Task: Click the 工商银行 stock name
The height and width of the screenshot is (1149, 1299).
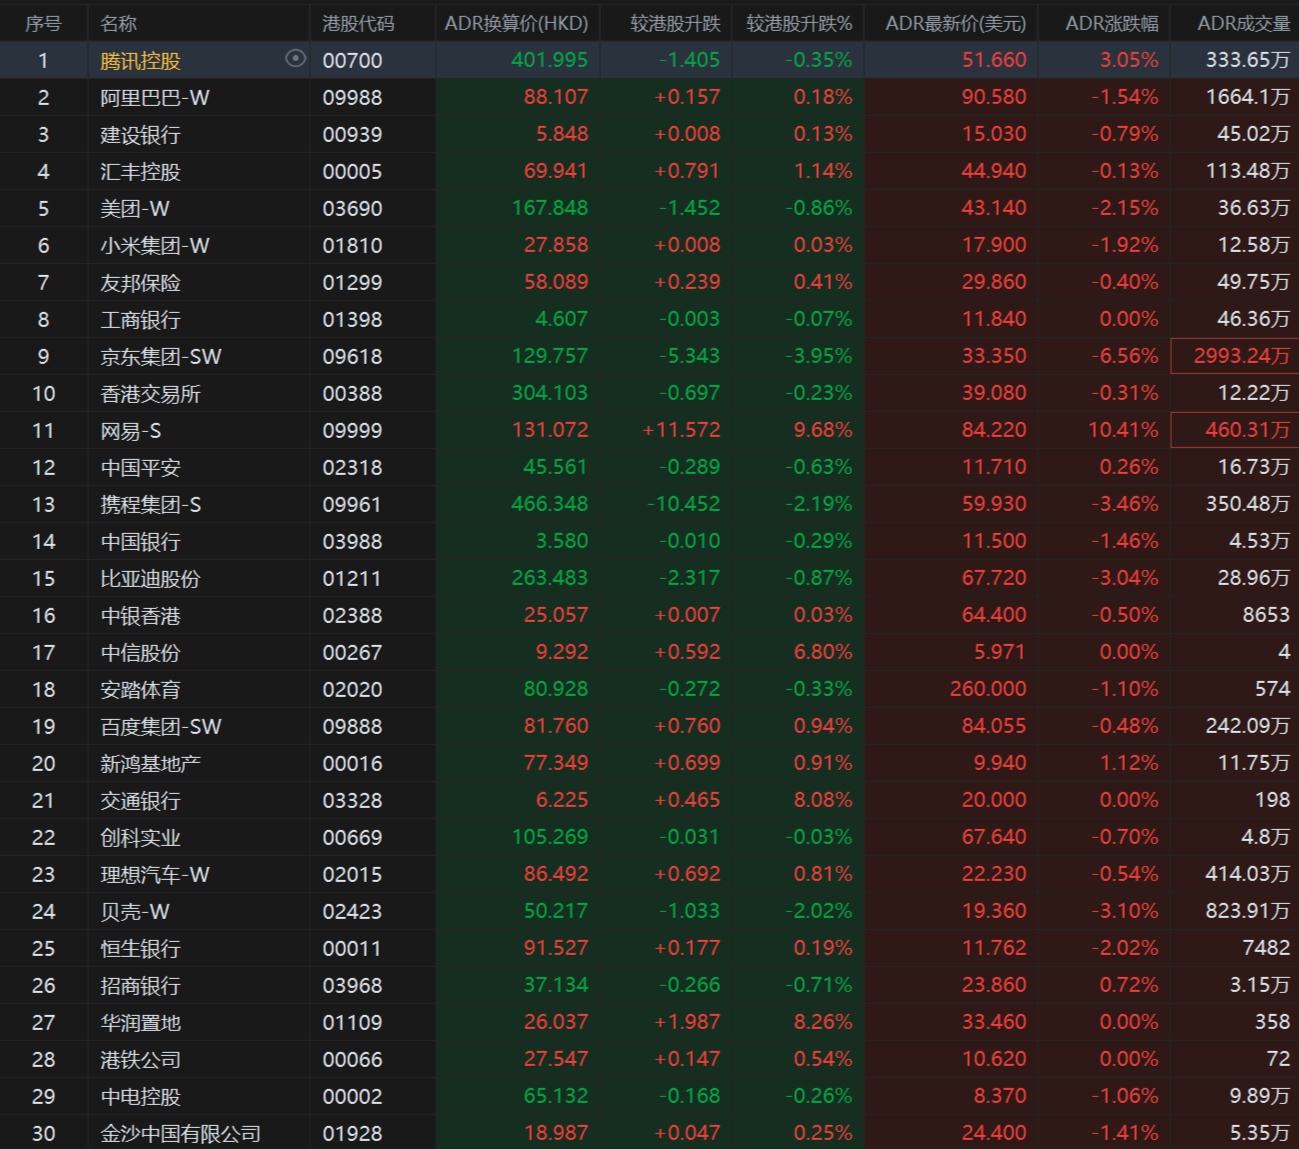Action: point(140,320)
